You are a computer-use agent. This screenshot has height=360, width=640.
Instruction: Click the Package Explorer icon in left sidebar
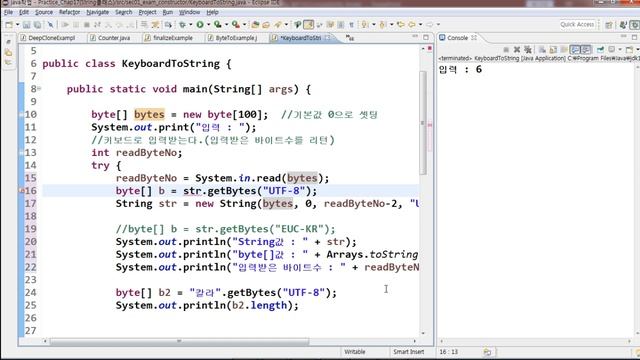pos(9,53)
